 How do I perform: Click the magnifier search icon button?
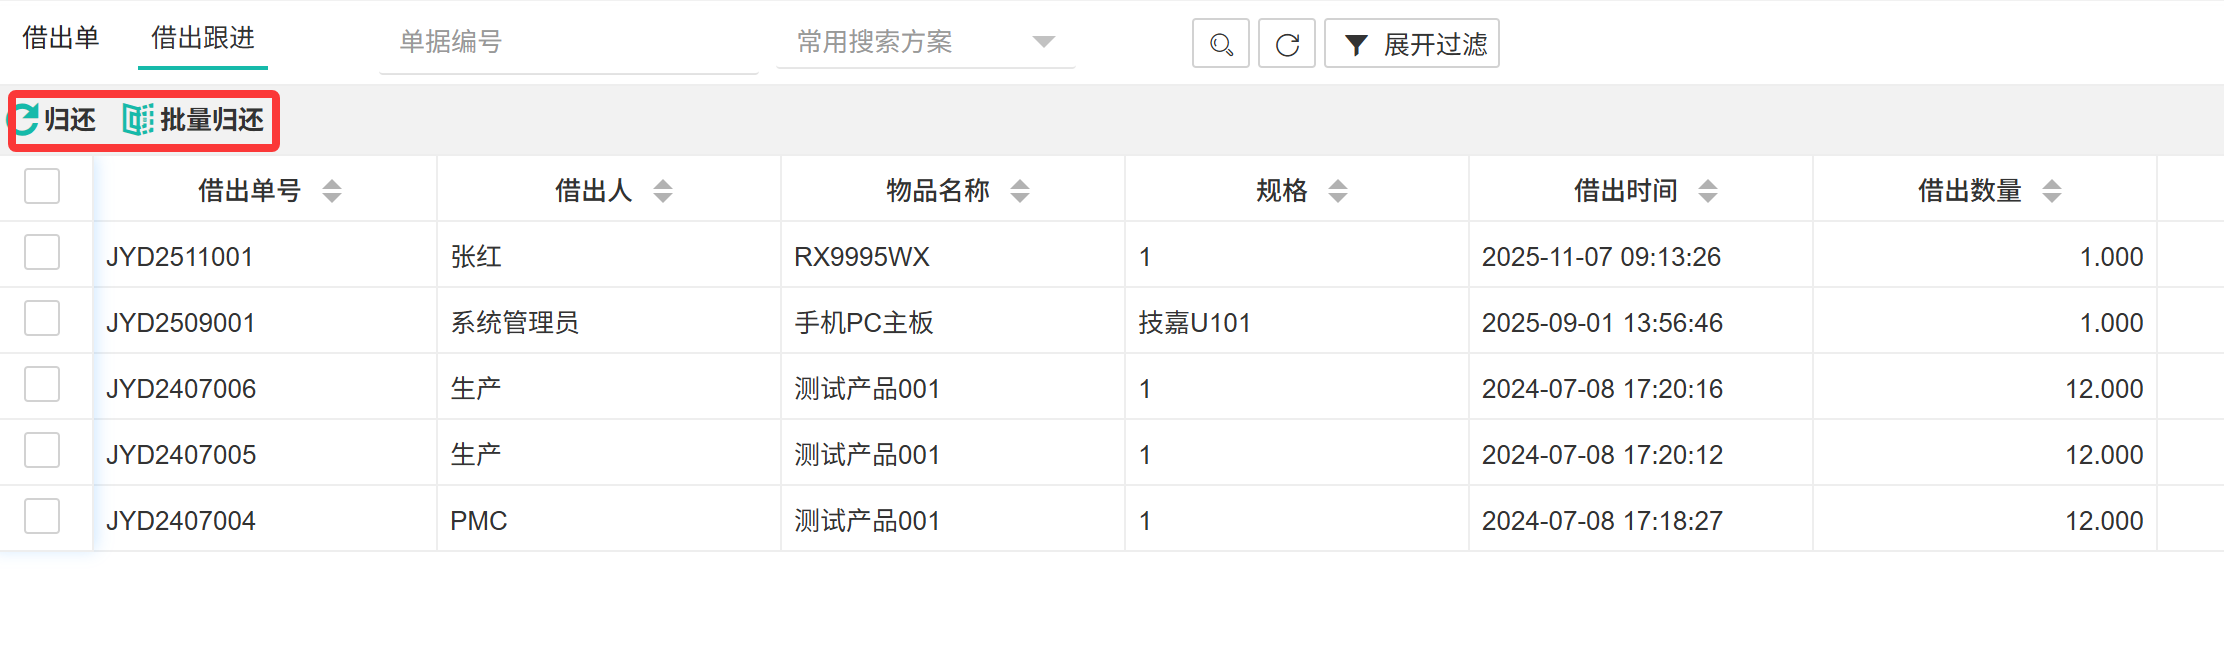pos(1220,44)
